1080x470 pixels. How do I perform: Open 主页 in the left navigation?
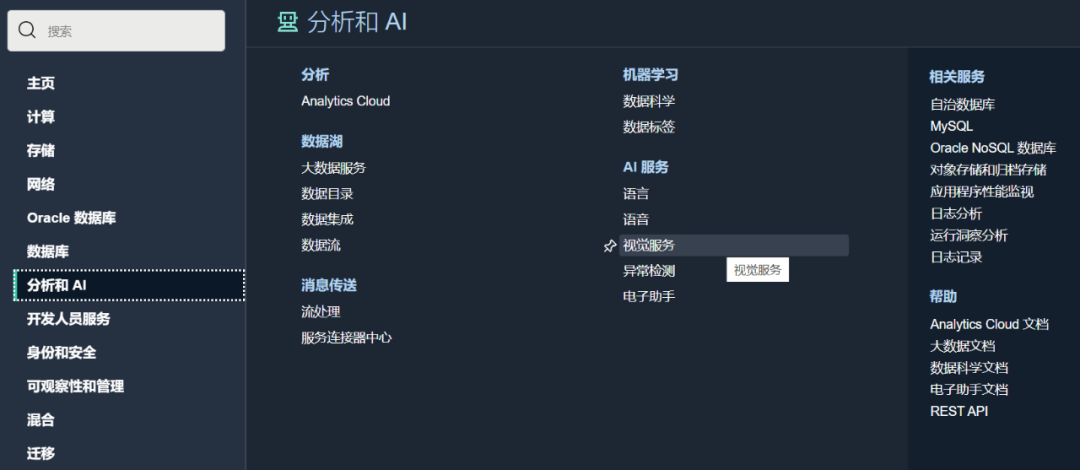click(x=41, y=84)
